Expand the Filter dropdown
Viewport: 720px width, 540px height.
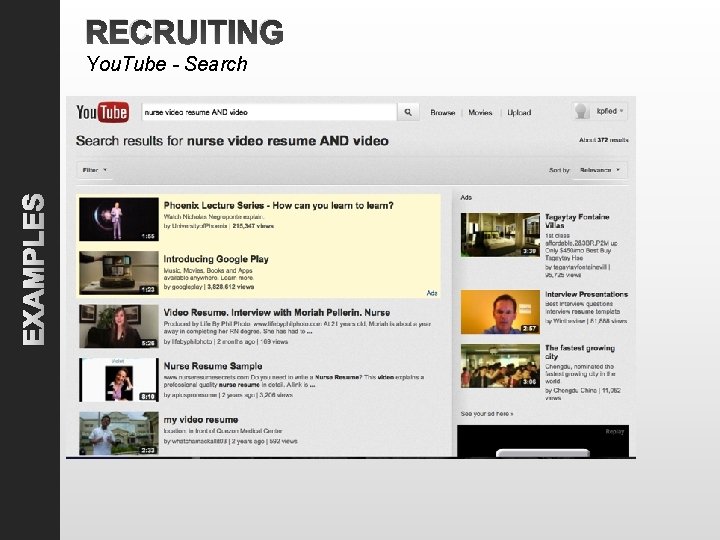[95, 170]
